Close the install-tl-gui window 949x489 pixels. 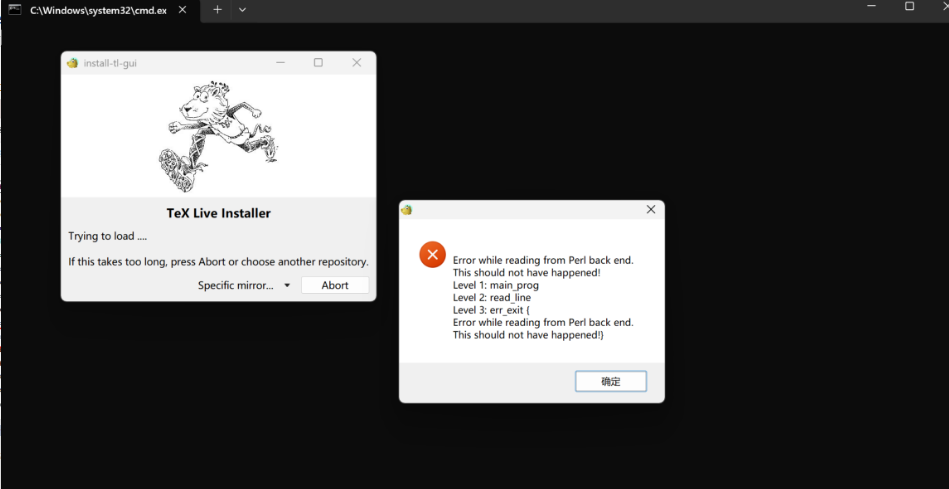point(356,62)
